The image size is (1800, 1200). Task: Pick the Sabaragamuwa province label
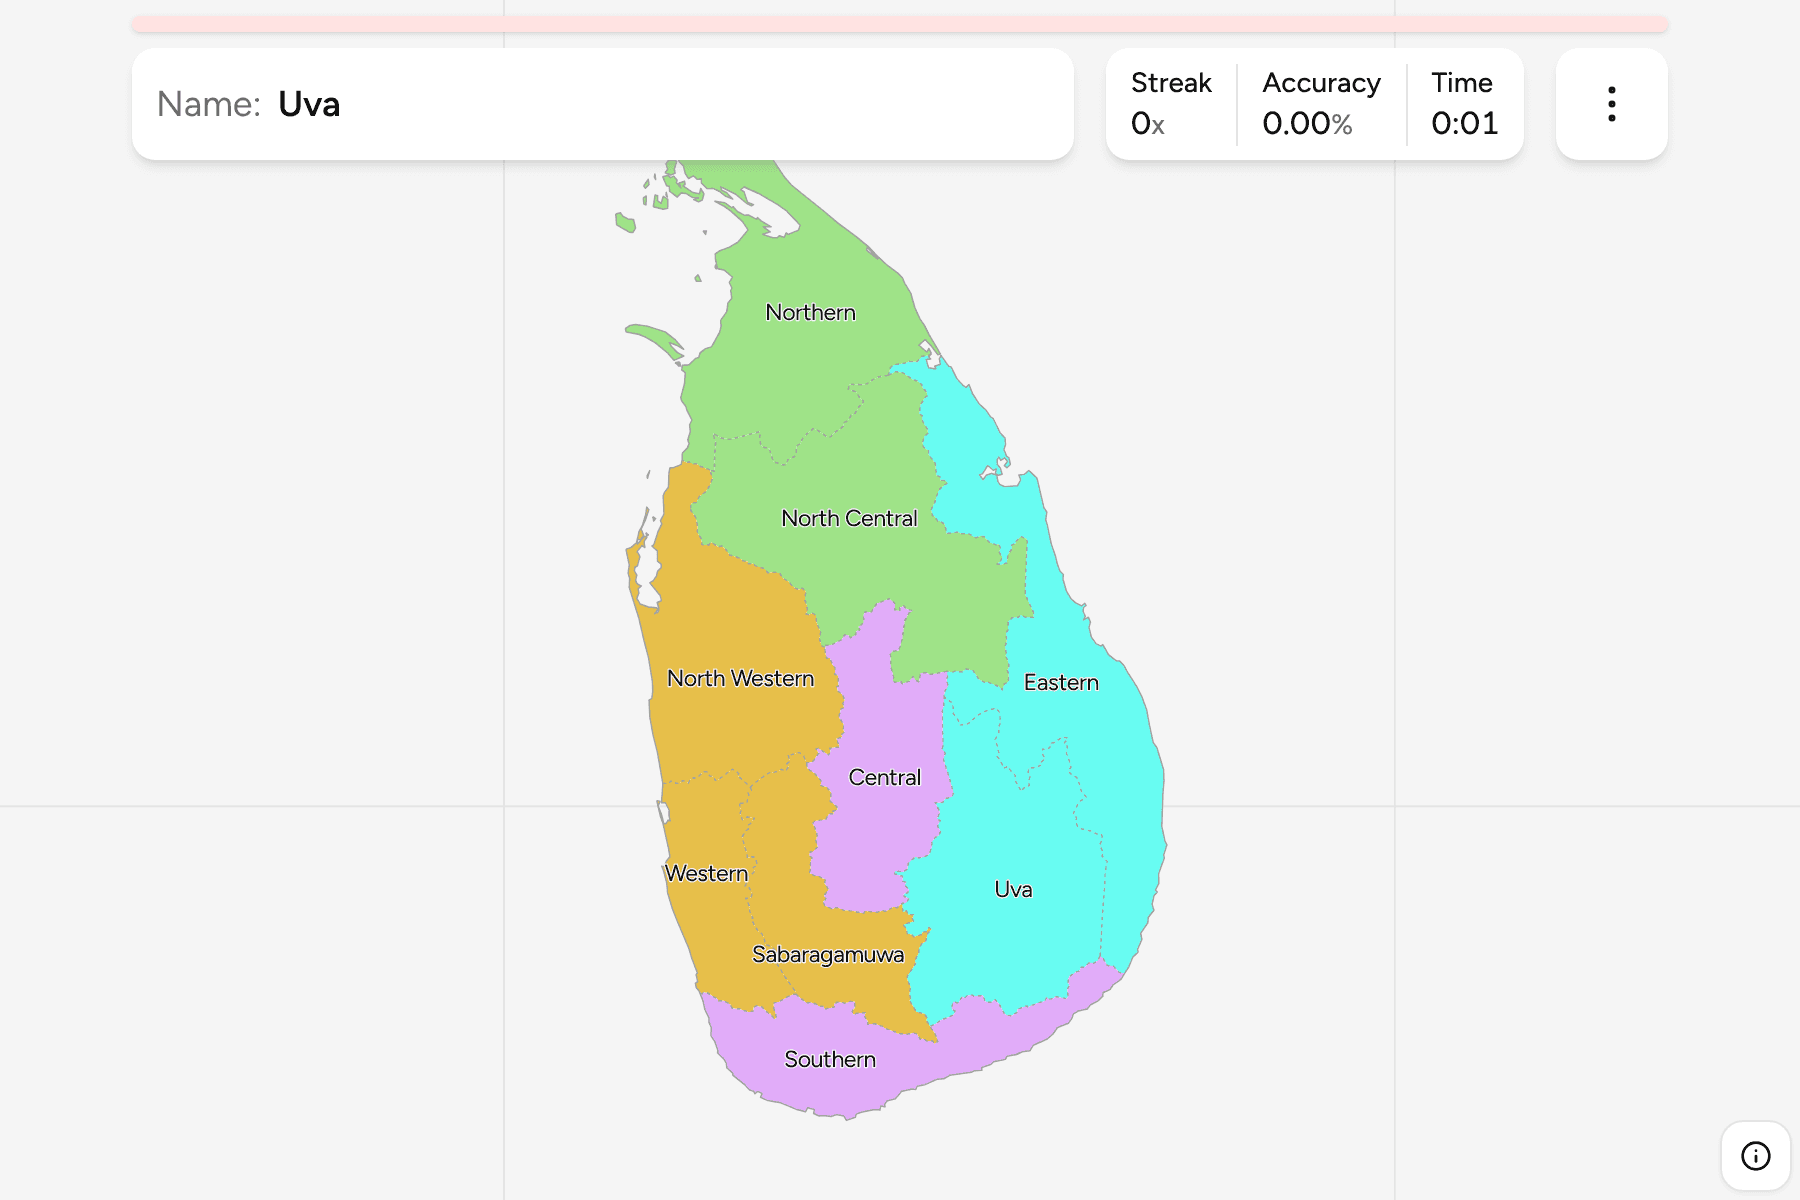(x=828, y=954)
